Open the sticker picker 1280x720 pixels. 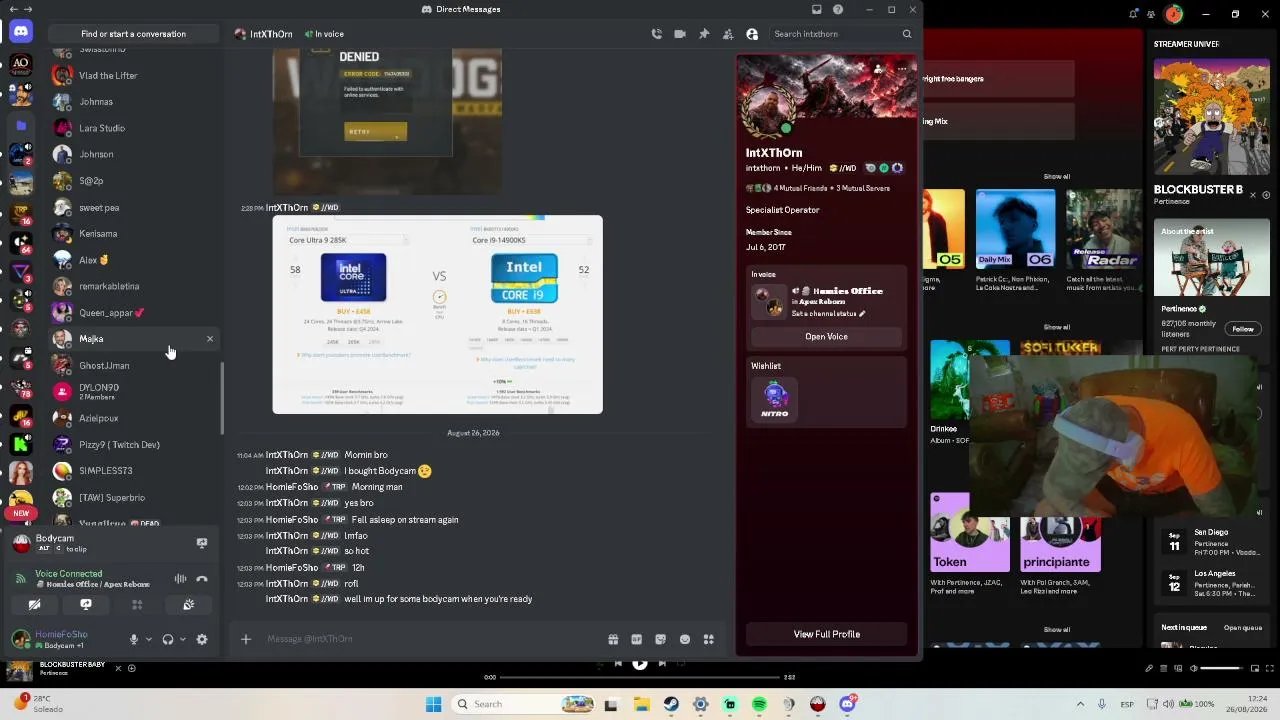(661, 639)
